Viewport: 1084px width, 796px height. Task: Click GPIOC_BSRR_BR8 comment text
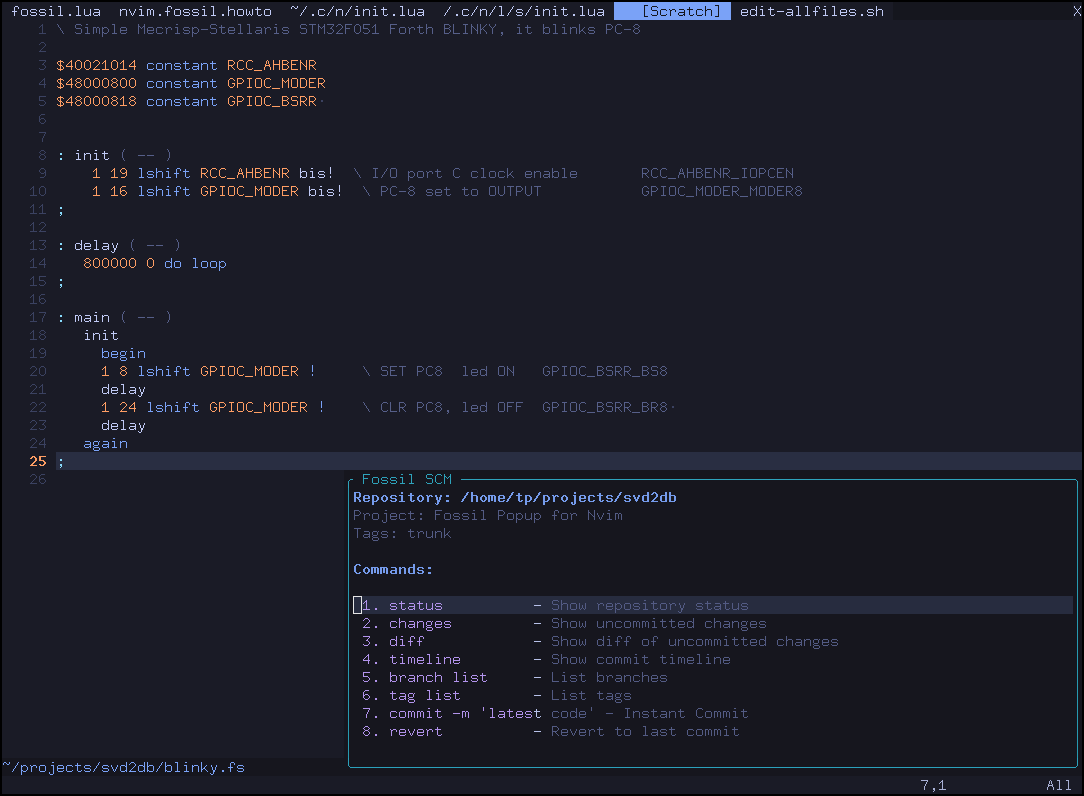tap(604, 407)
